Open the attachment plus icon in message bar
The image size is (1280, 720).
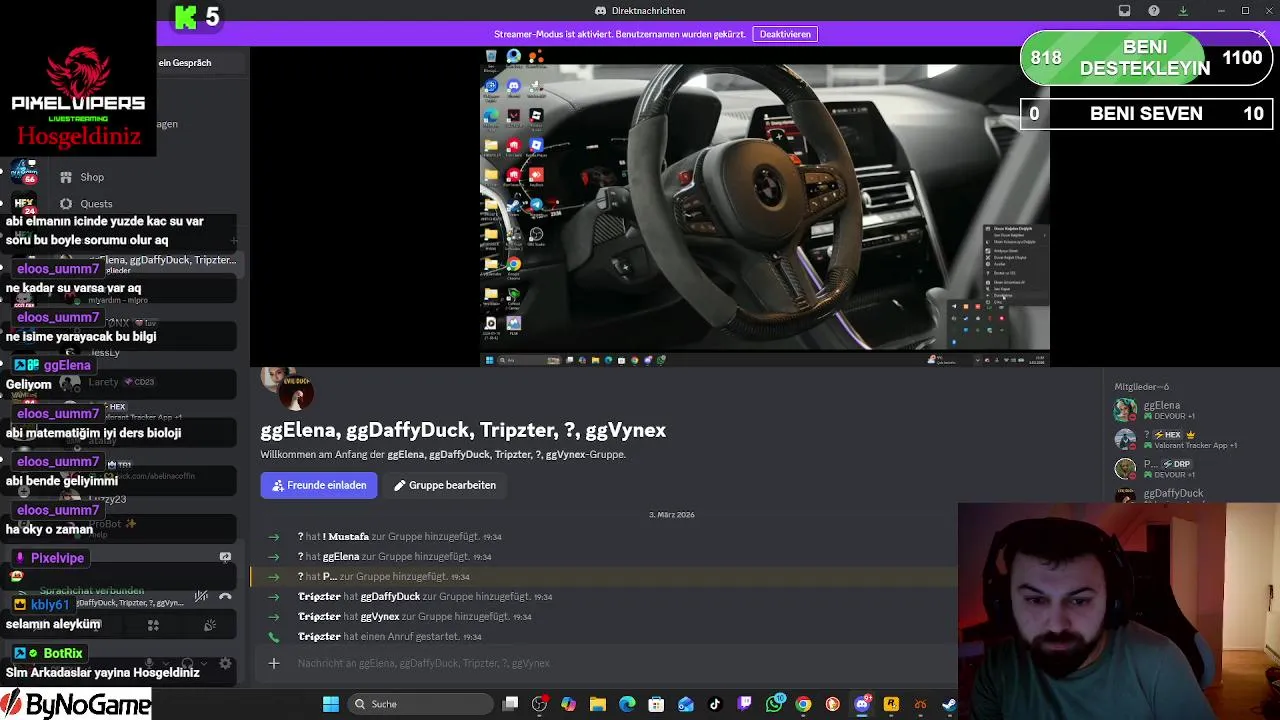tap(274, 663)
